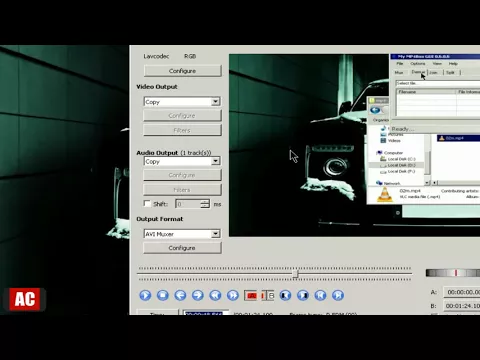Click the Select file field in MP4Box
The height and width of the screenshot is (360, 480).
point(438,83)
